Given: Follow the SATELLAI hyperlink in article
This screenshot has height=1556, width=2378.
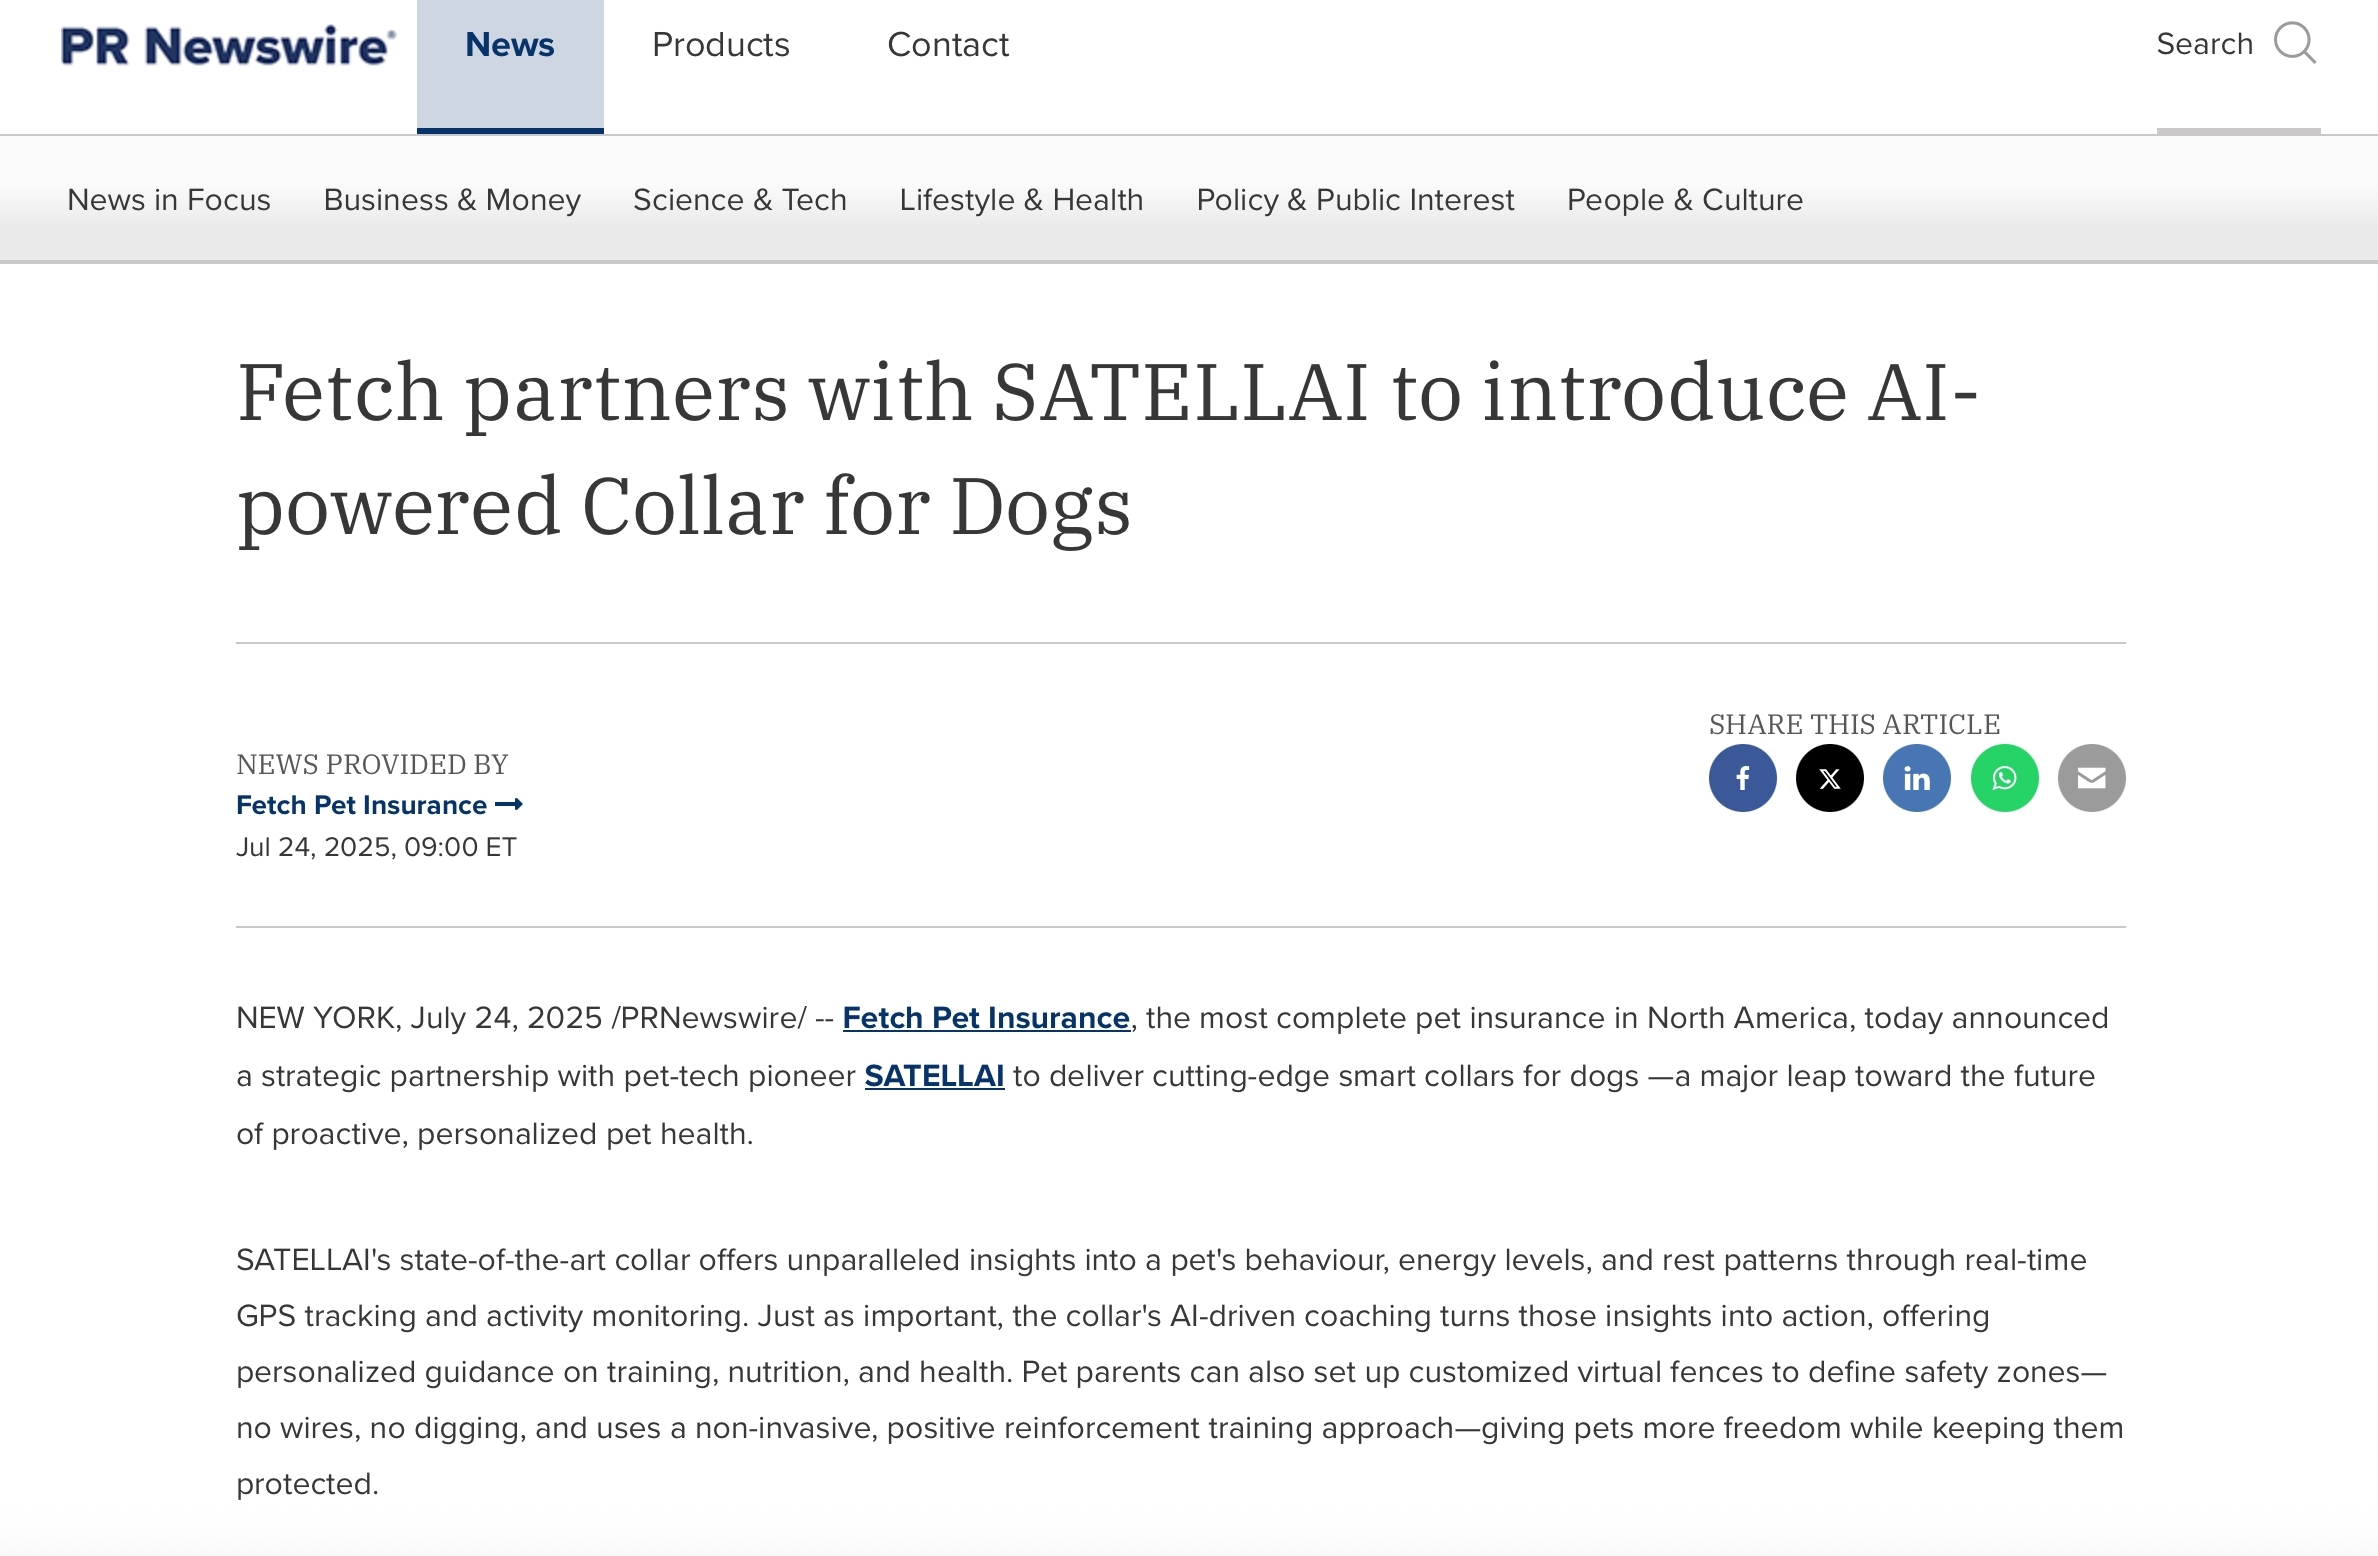Looking at the screenshot, I should (934, 1076).
